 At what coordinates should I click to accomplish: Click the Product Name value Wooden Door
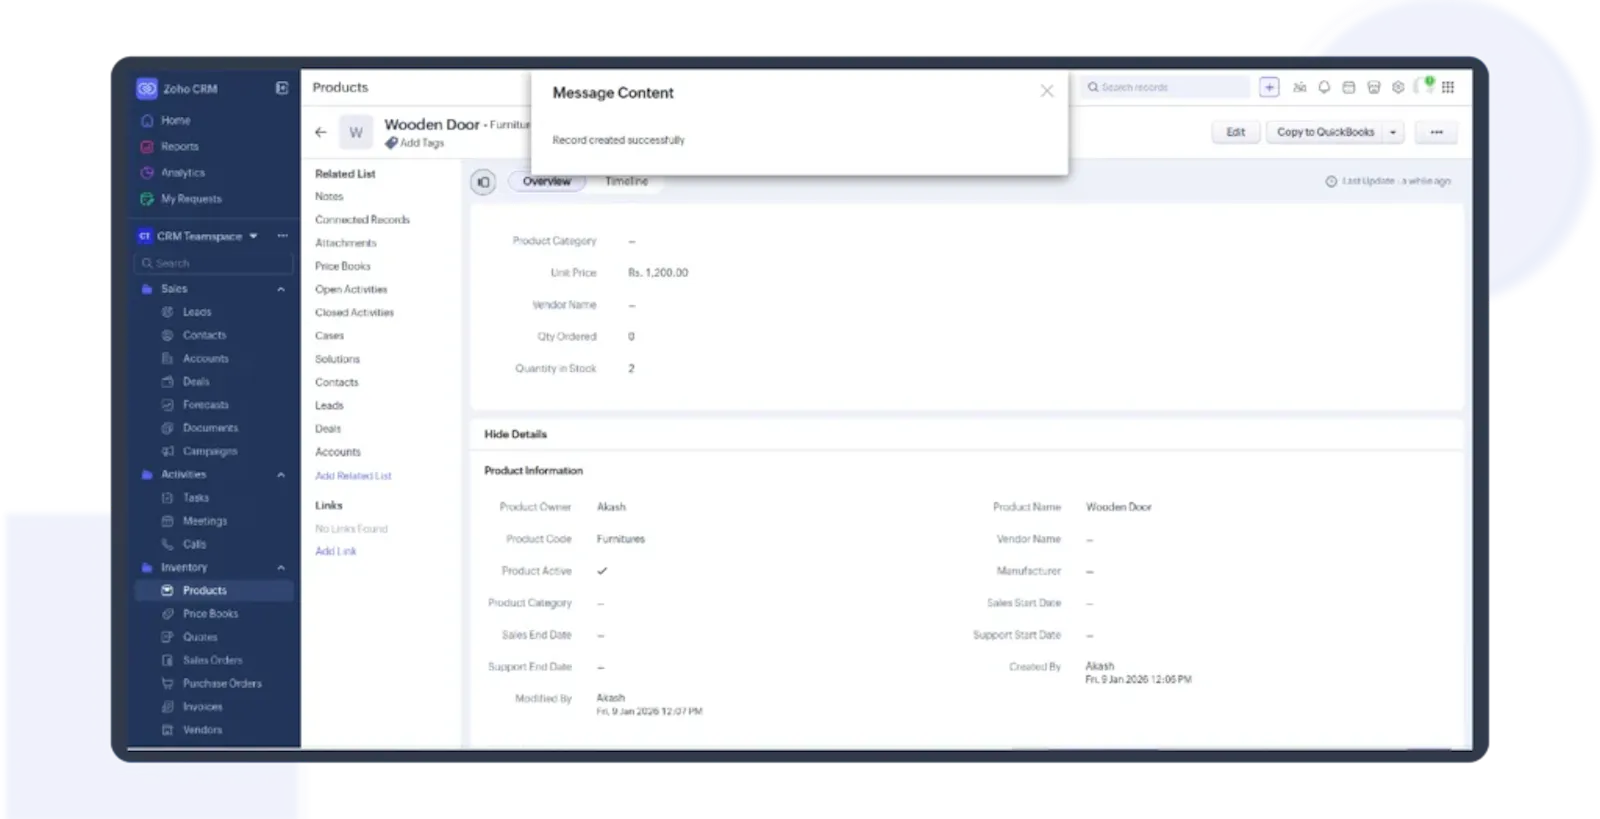(x=1119, y=507)
